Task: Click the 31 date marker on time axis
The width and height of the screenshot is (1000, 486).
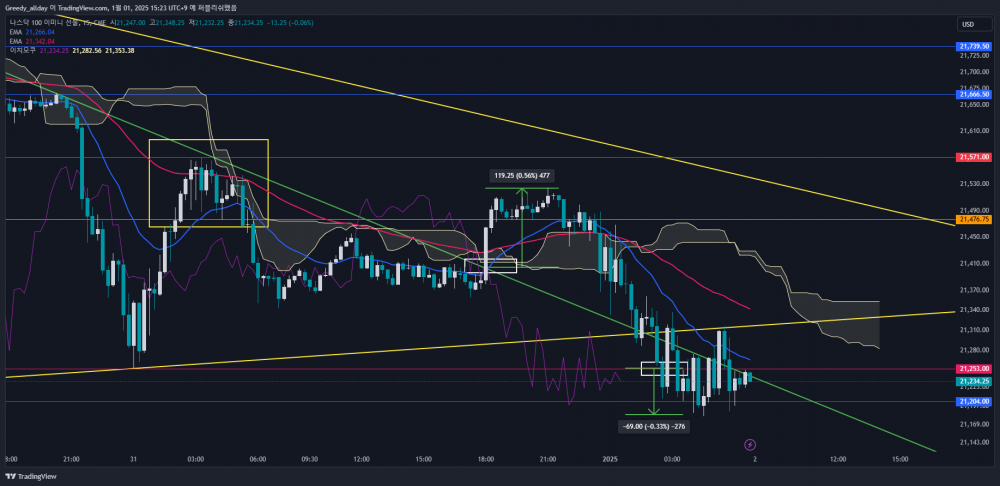Action: (x=132, y=459)
